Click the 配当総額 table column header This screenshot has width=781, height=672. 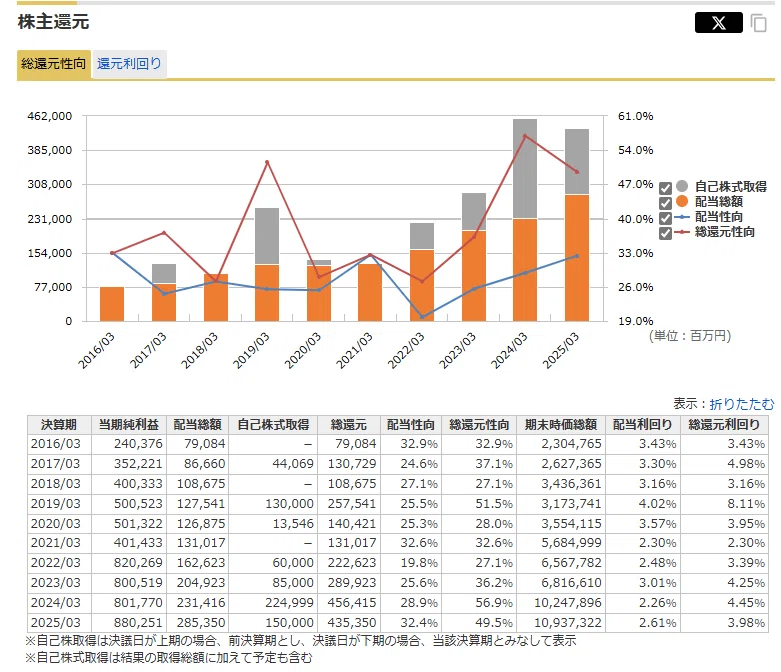[x=197, y=425]
